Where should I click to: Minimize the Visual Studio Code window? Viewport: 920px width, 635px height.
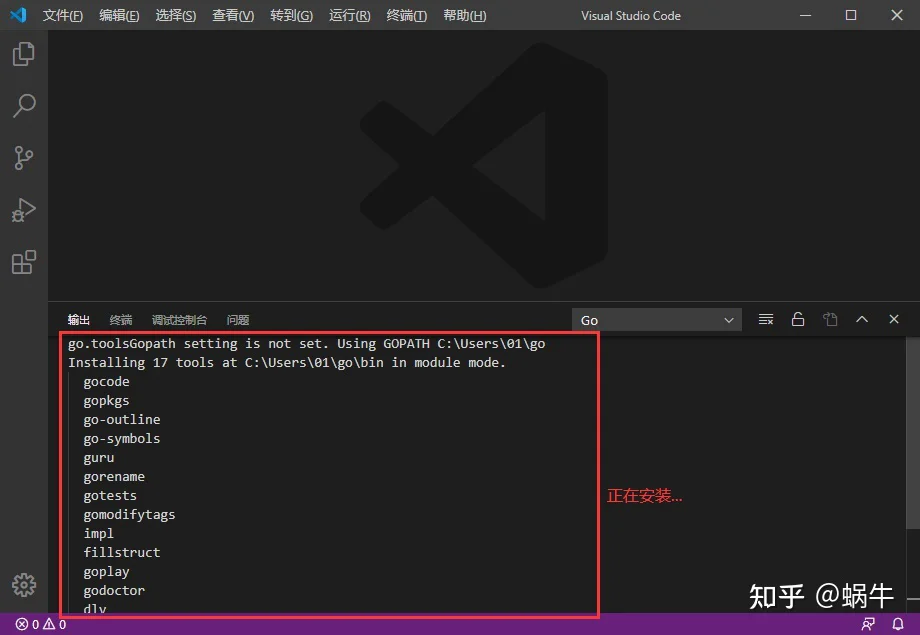click(x=806, y=15)
